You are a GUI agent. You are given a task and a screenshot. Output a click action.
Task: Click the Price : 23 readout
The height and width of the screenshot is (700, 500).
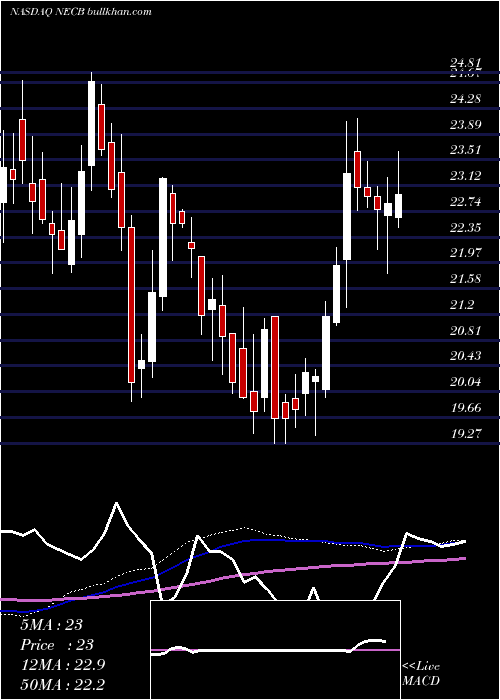click(x=57, y=645)
